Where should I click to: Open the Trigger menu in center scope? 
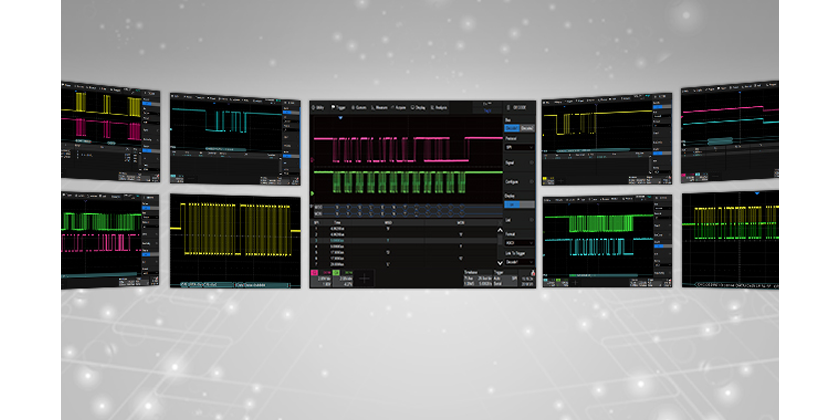[x=341, y=106]
